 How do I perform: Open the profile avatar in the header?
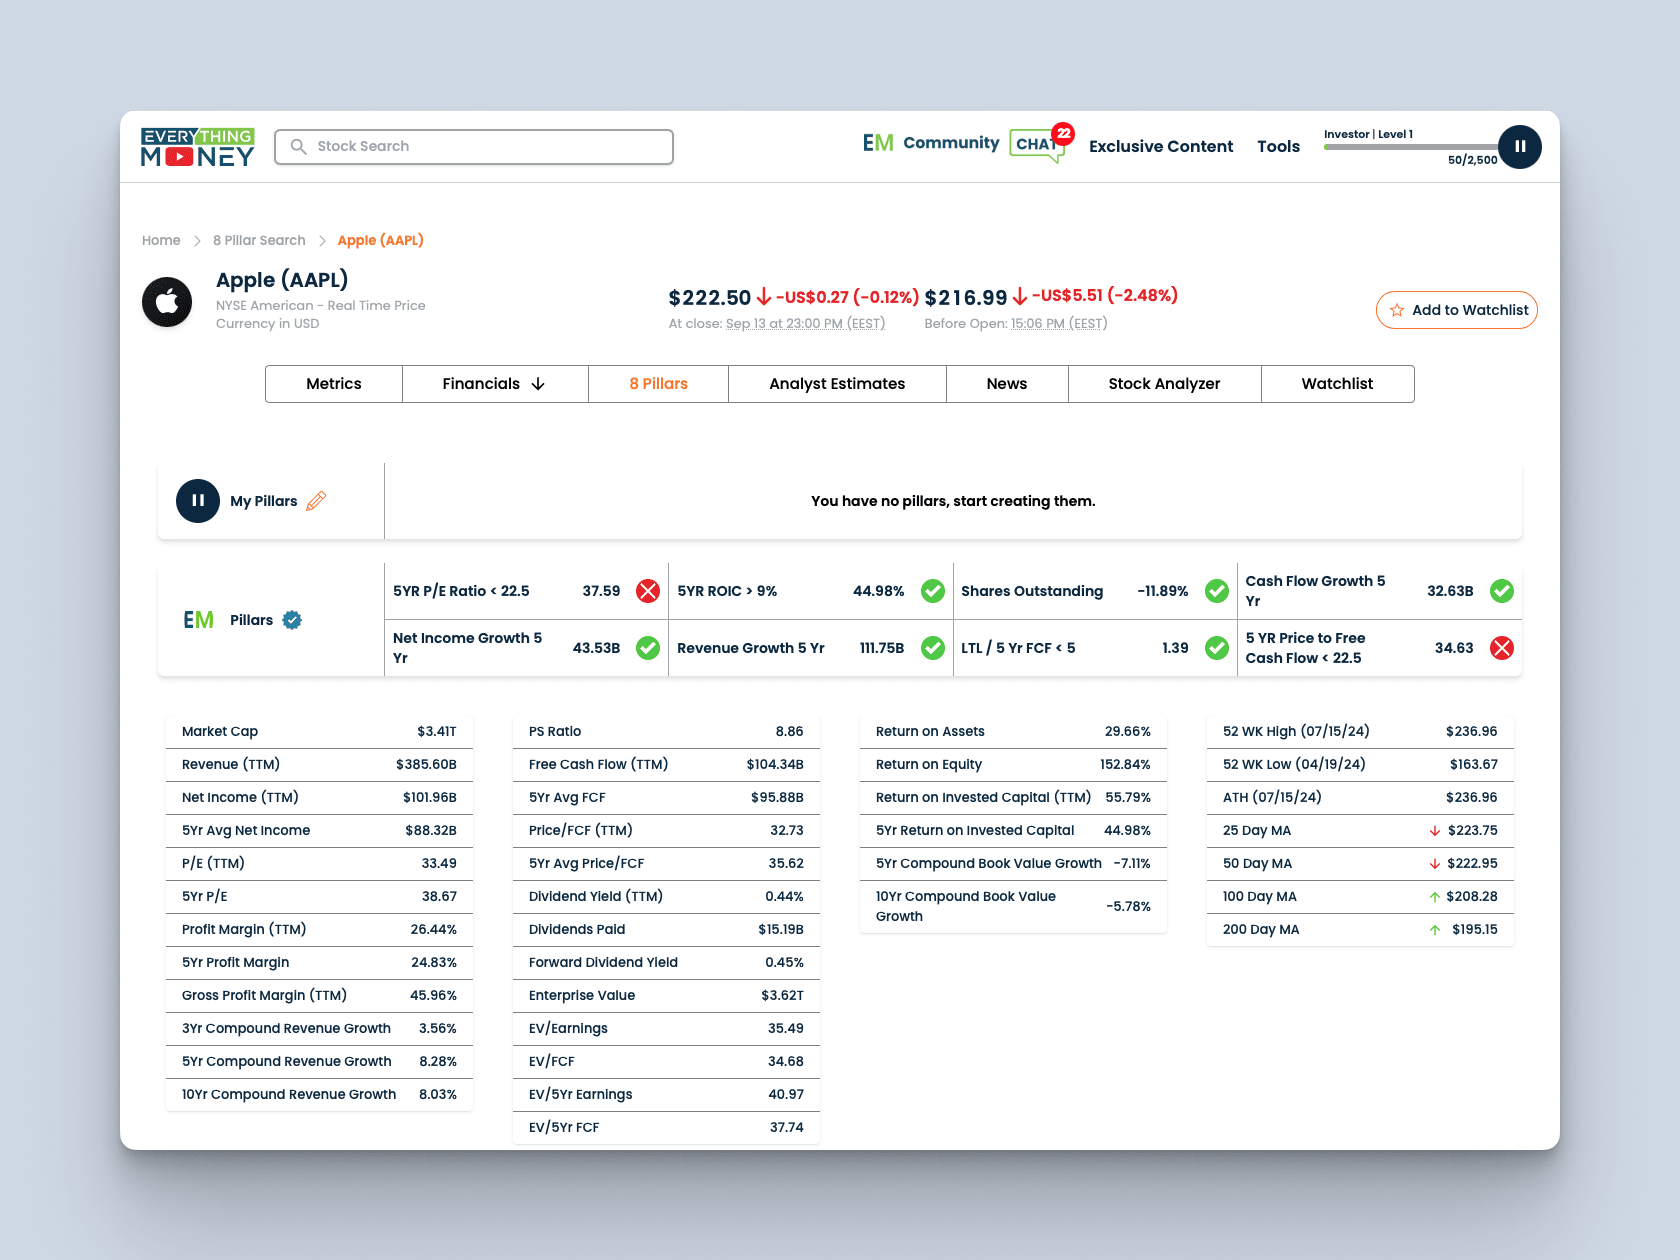[x=1520, y=147]
